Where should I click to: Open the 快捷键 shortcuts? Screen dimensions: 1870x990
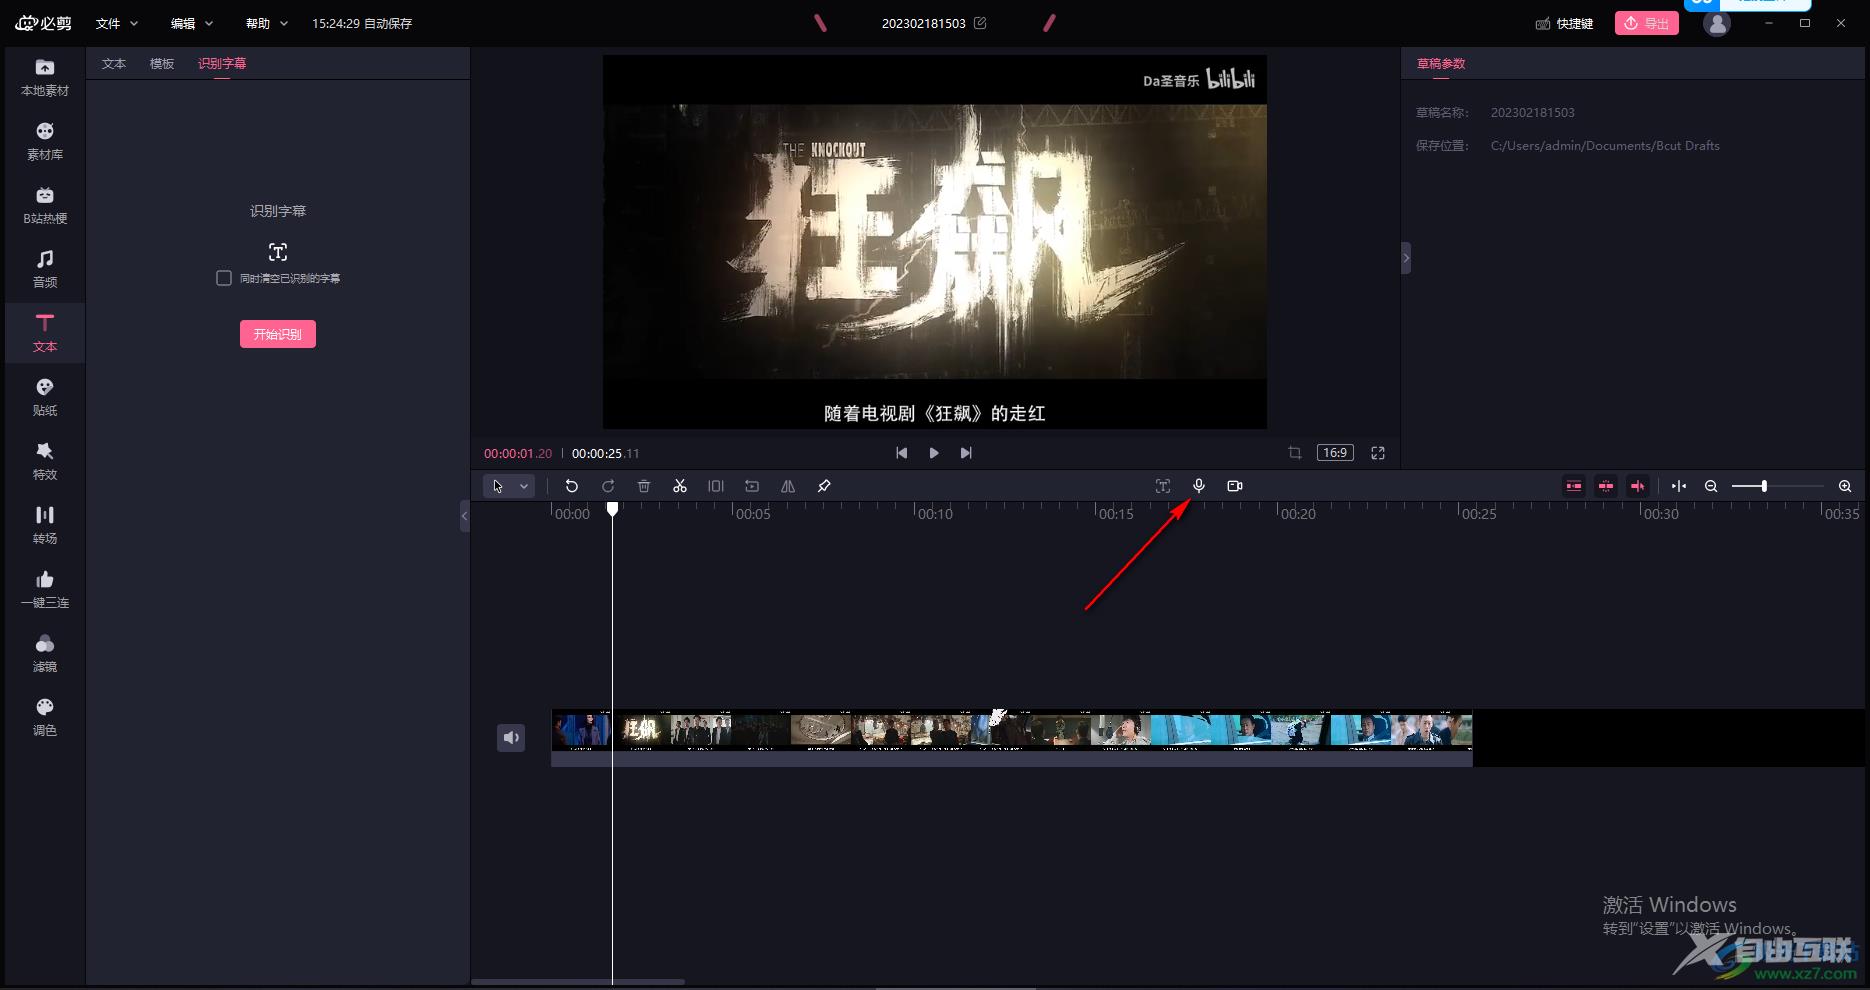click(x=1565, y=23)
